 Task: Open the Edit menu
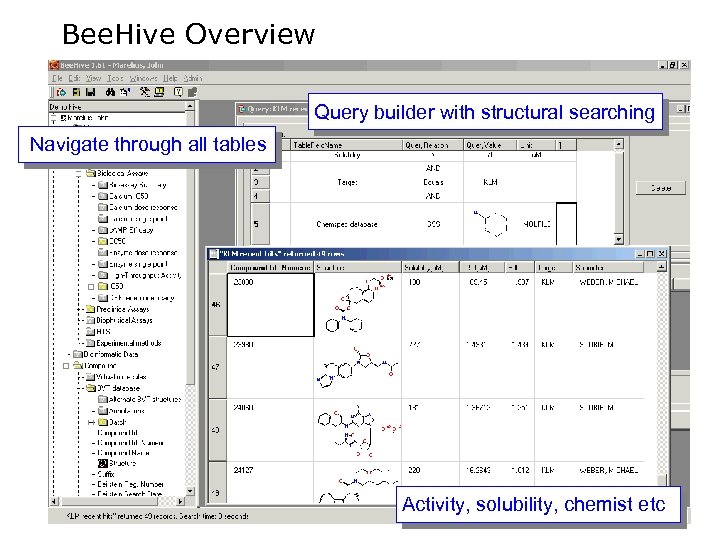[x=74, y=79]
